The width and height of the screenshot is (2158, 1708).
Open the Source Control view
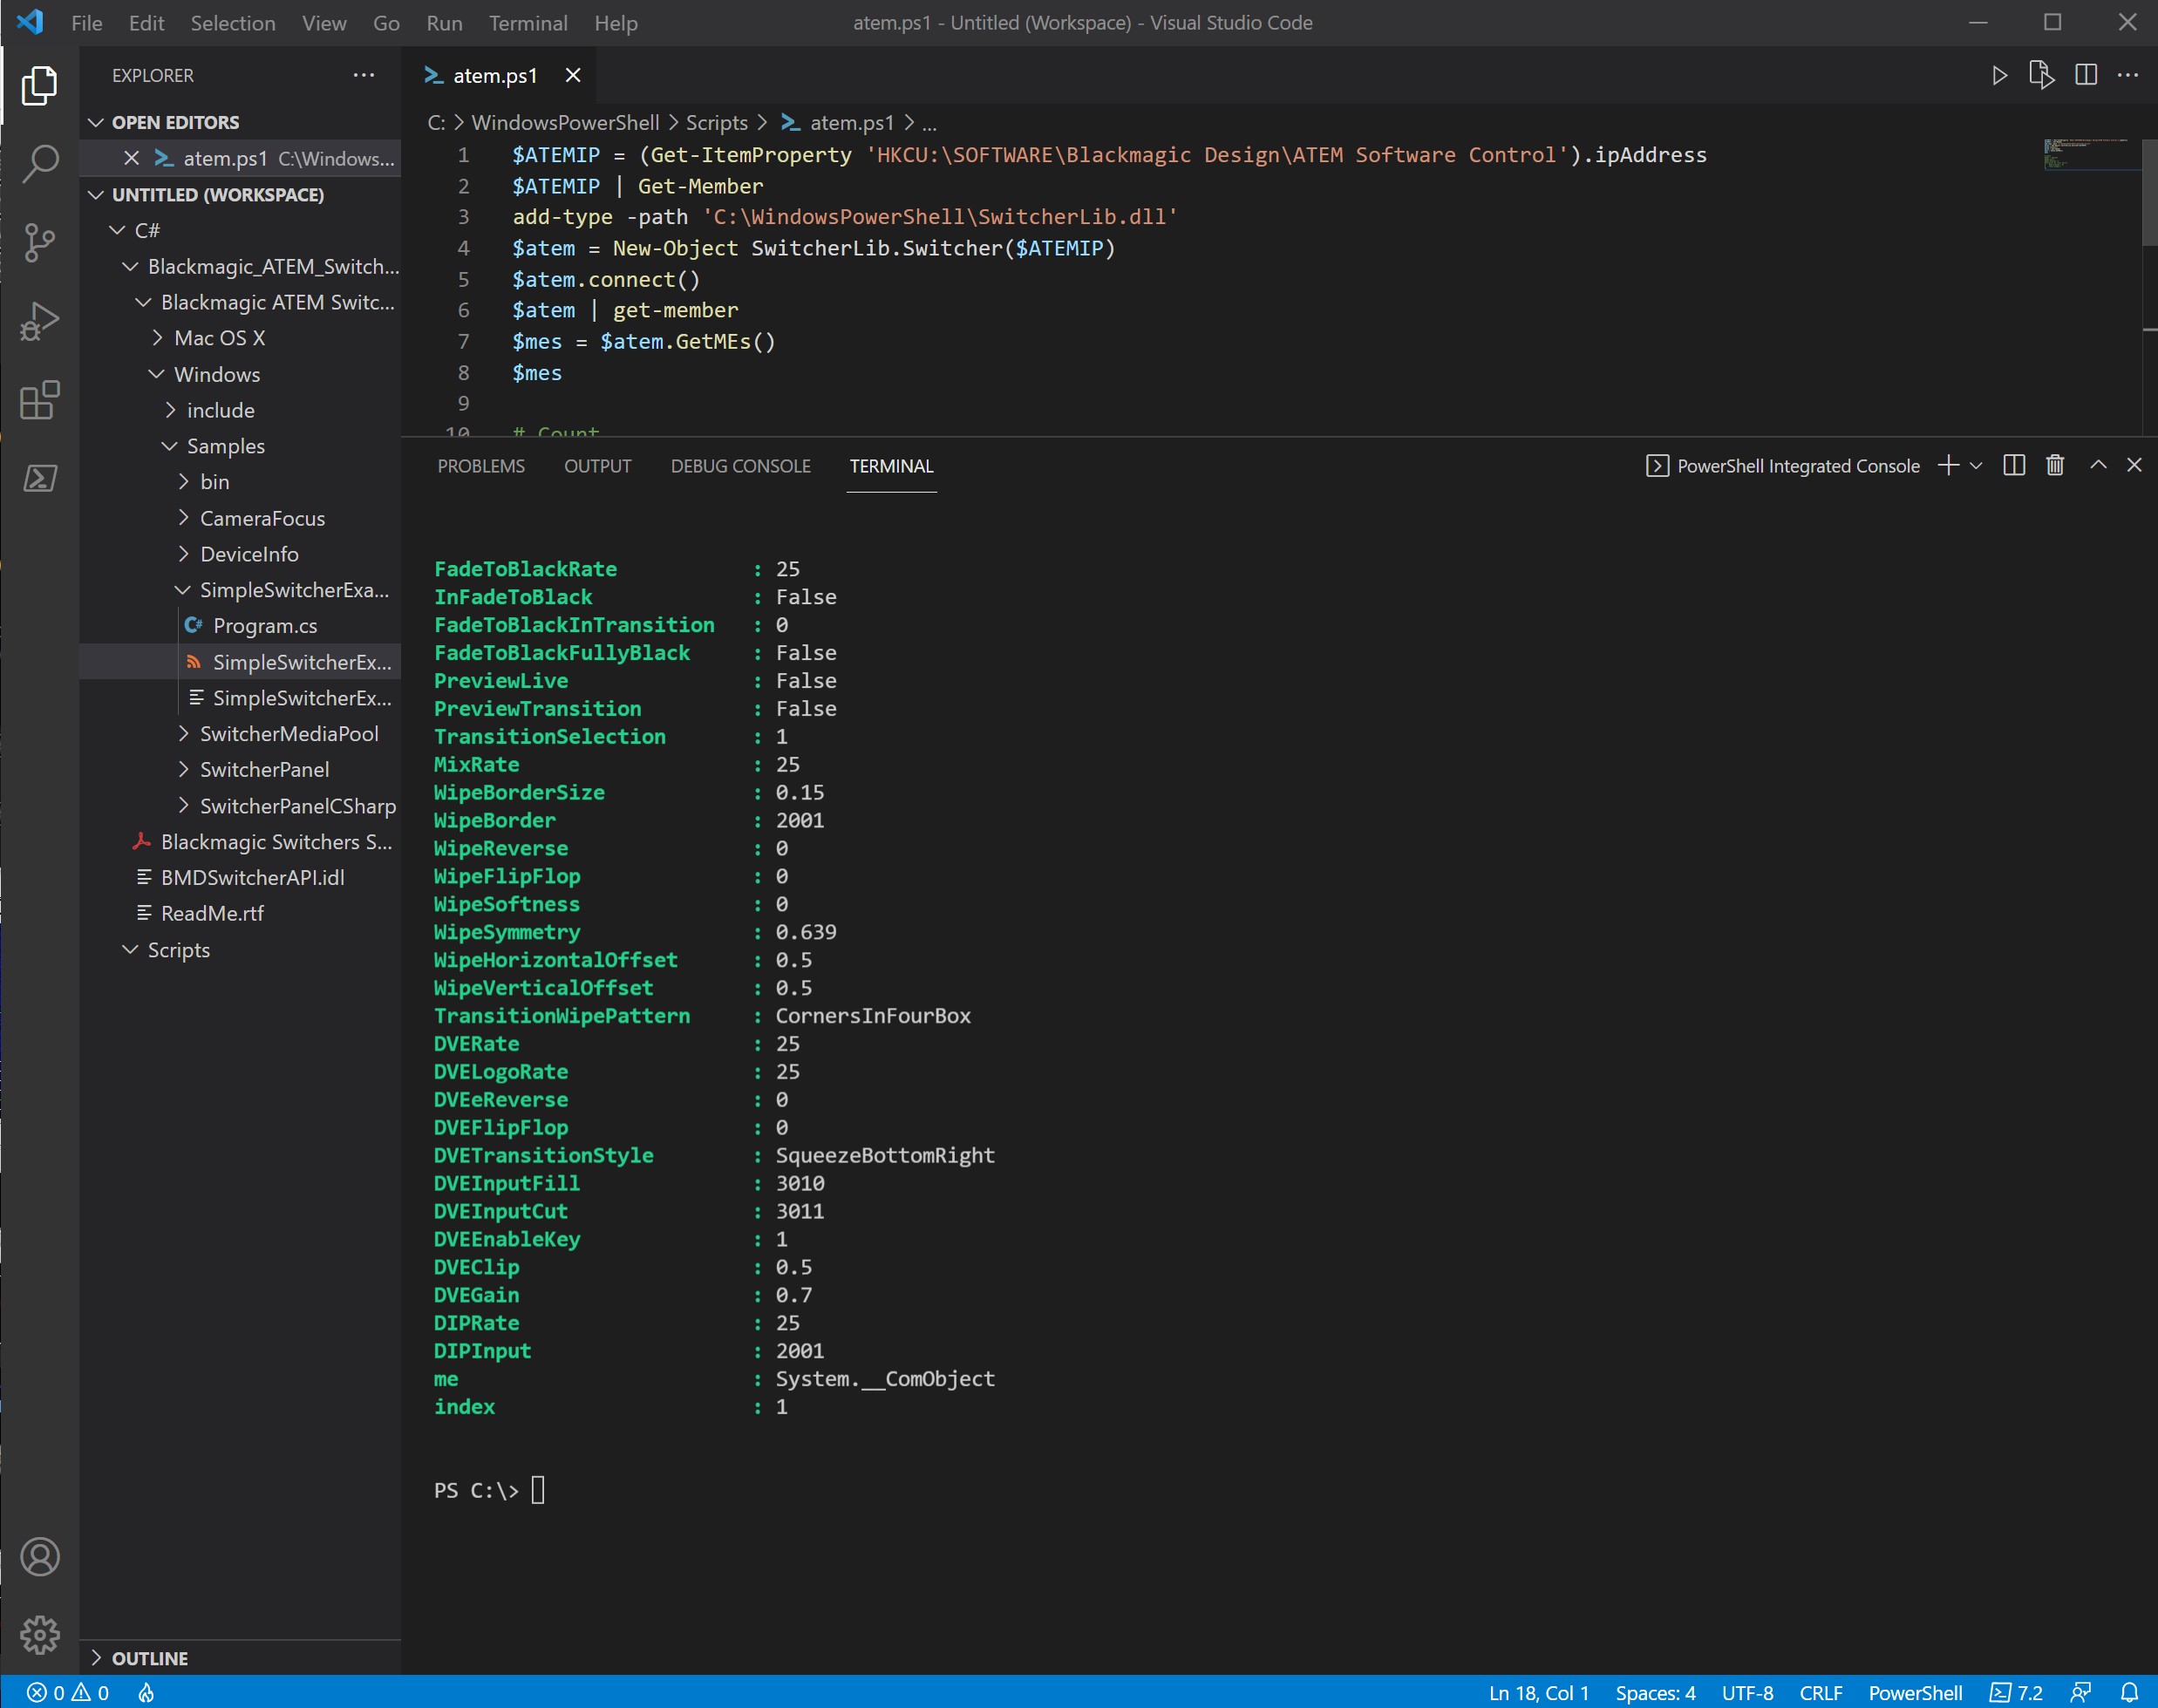click(40, 242)
